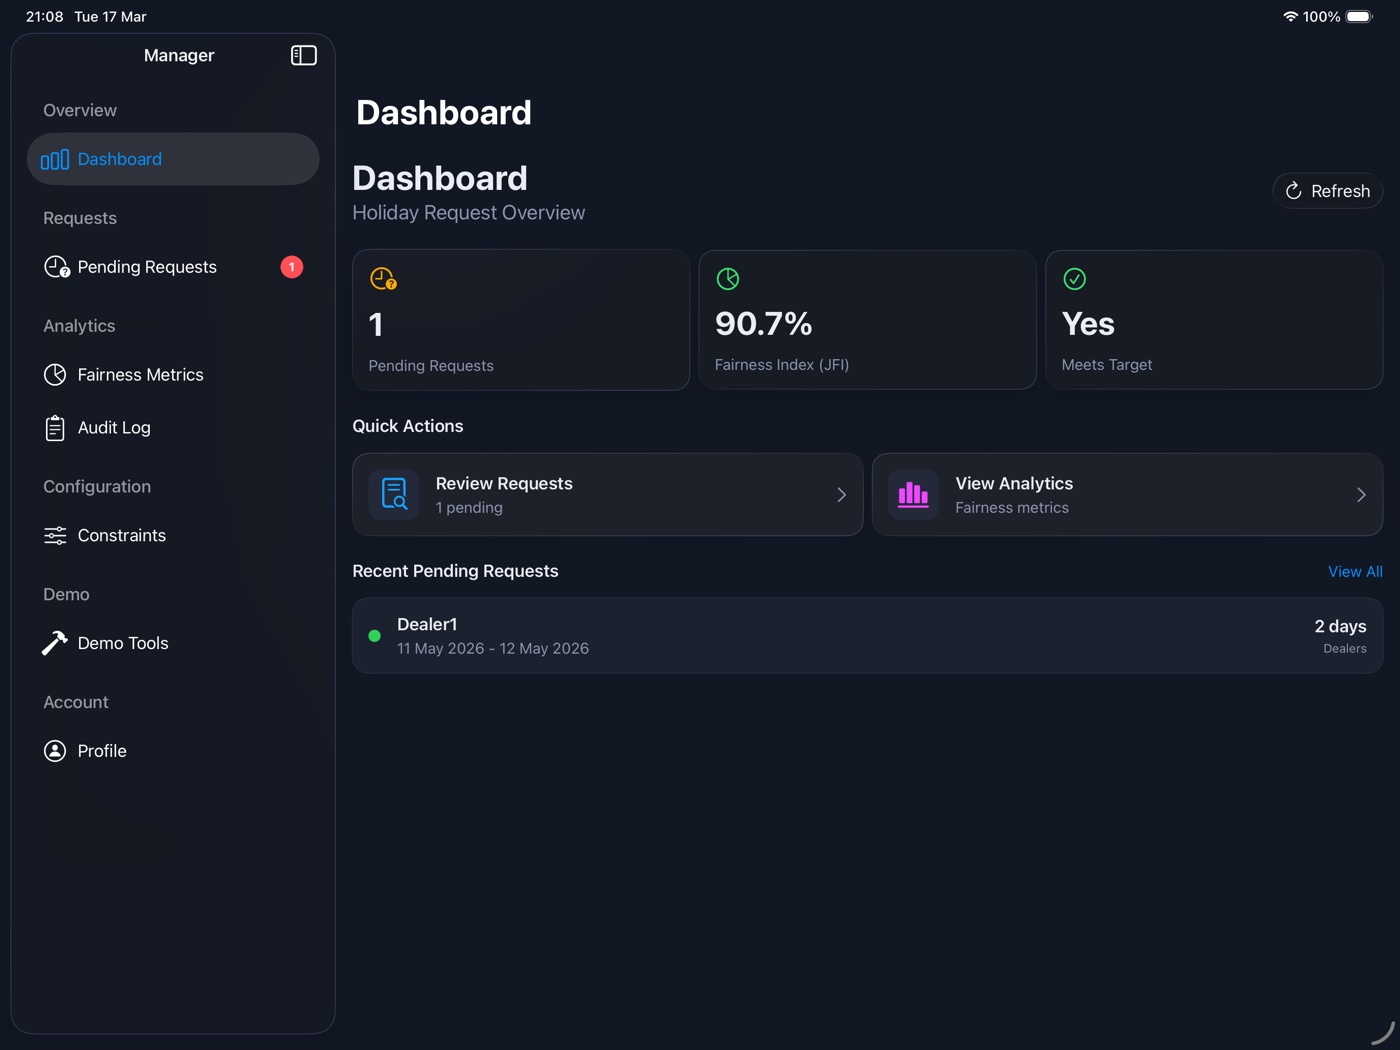This screenshot has height=1050, width=1400.
Task: Open the Dealer1 pending request row
Action: (x=868, y=636)
